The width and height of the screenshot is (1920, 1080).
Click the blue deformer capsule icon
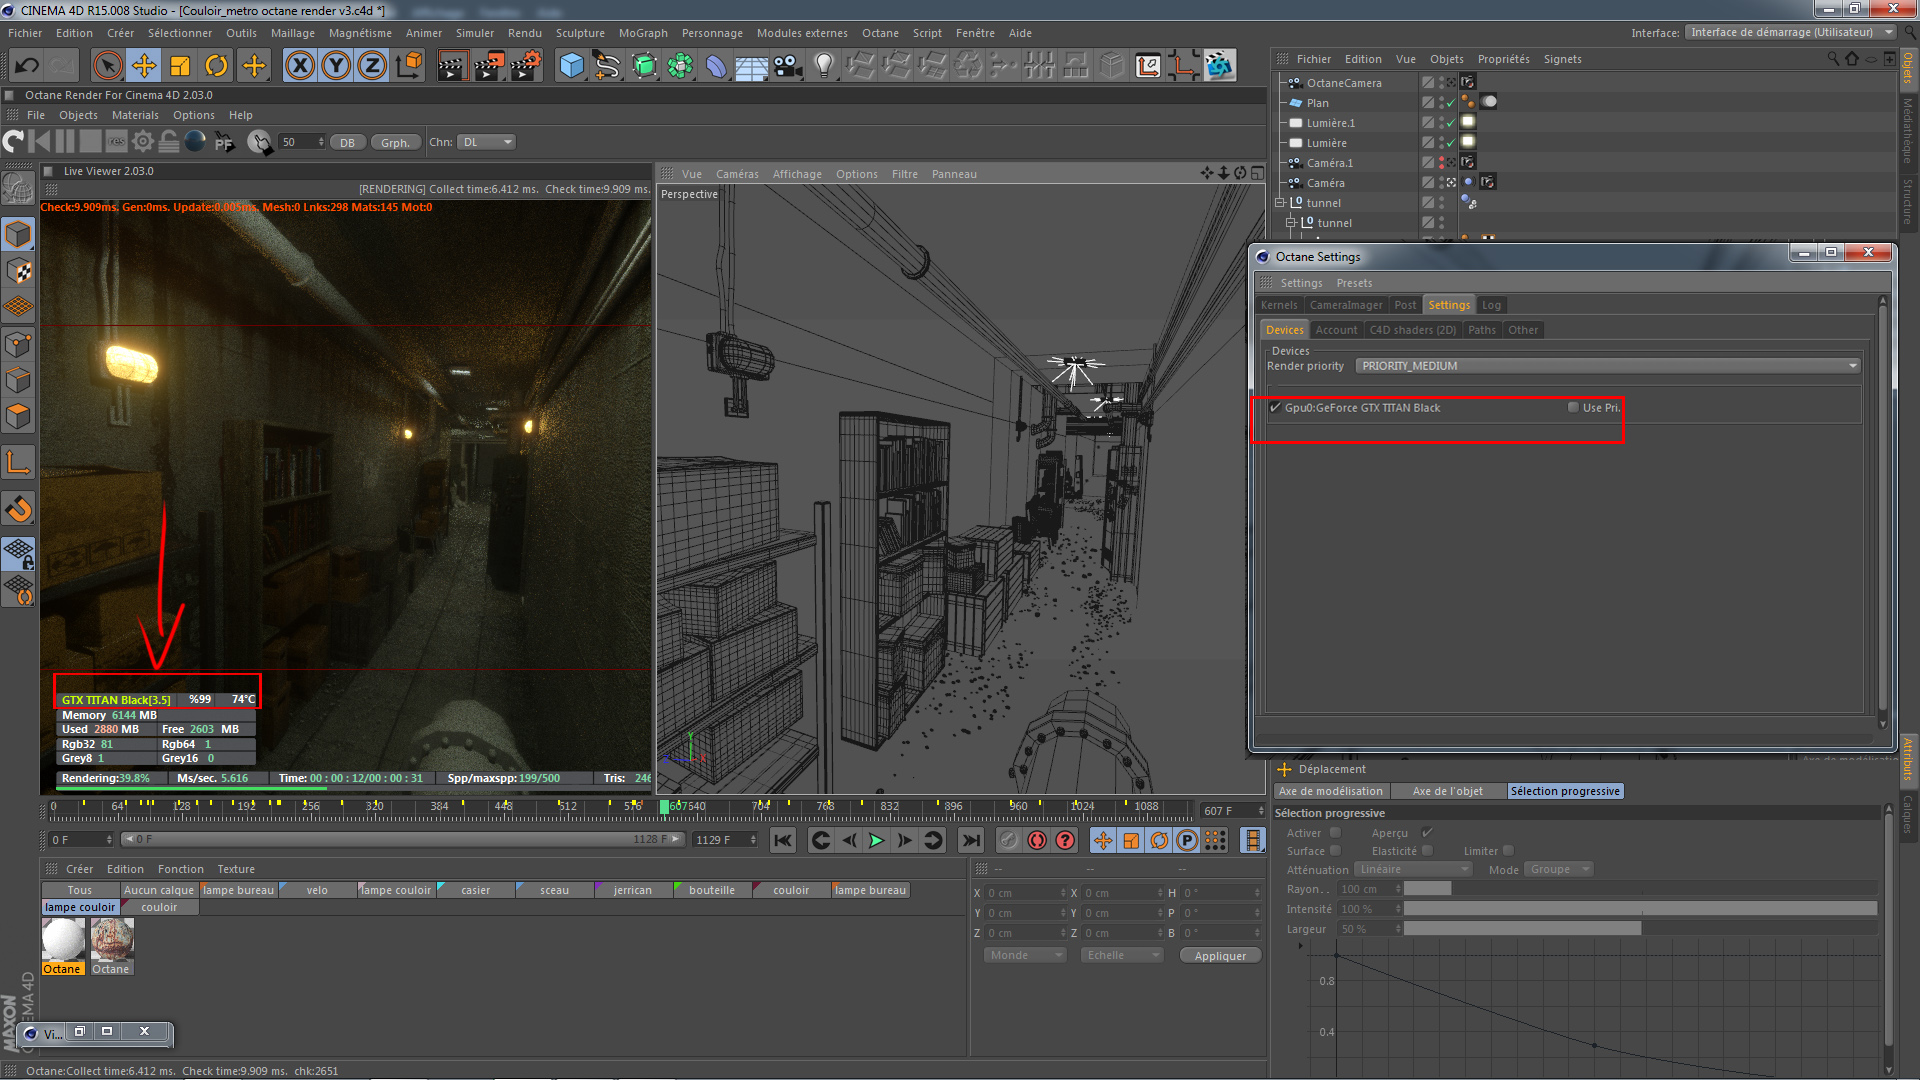coord(716,66)
